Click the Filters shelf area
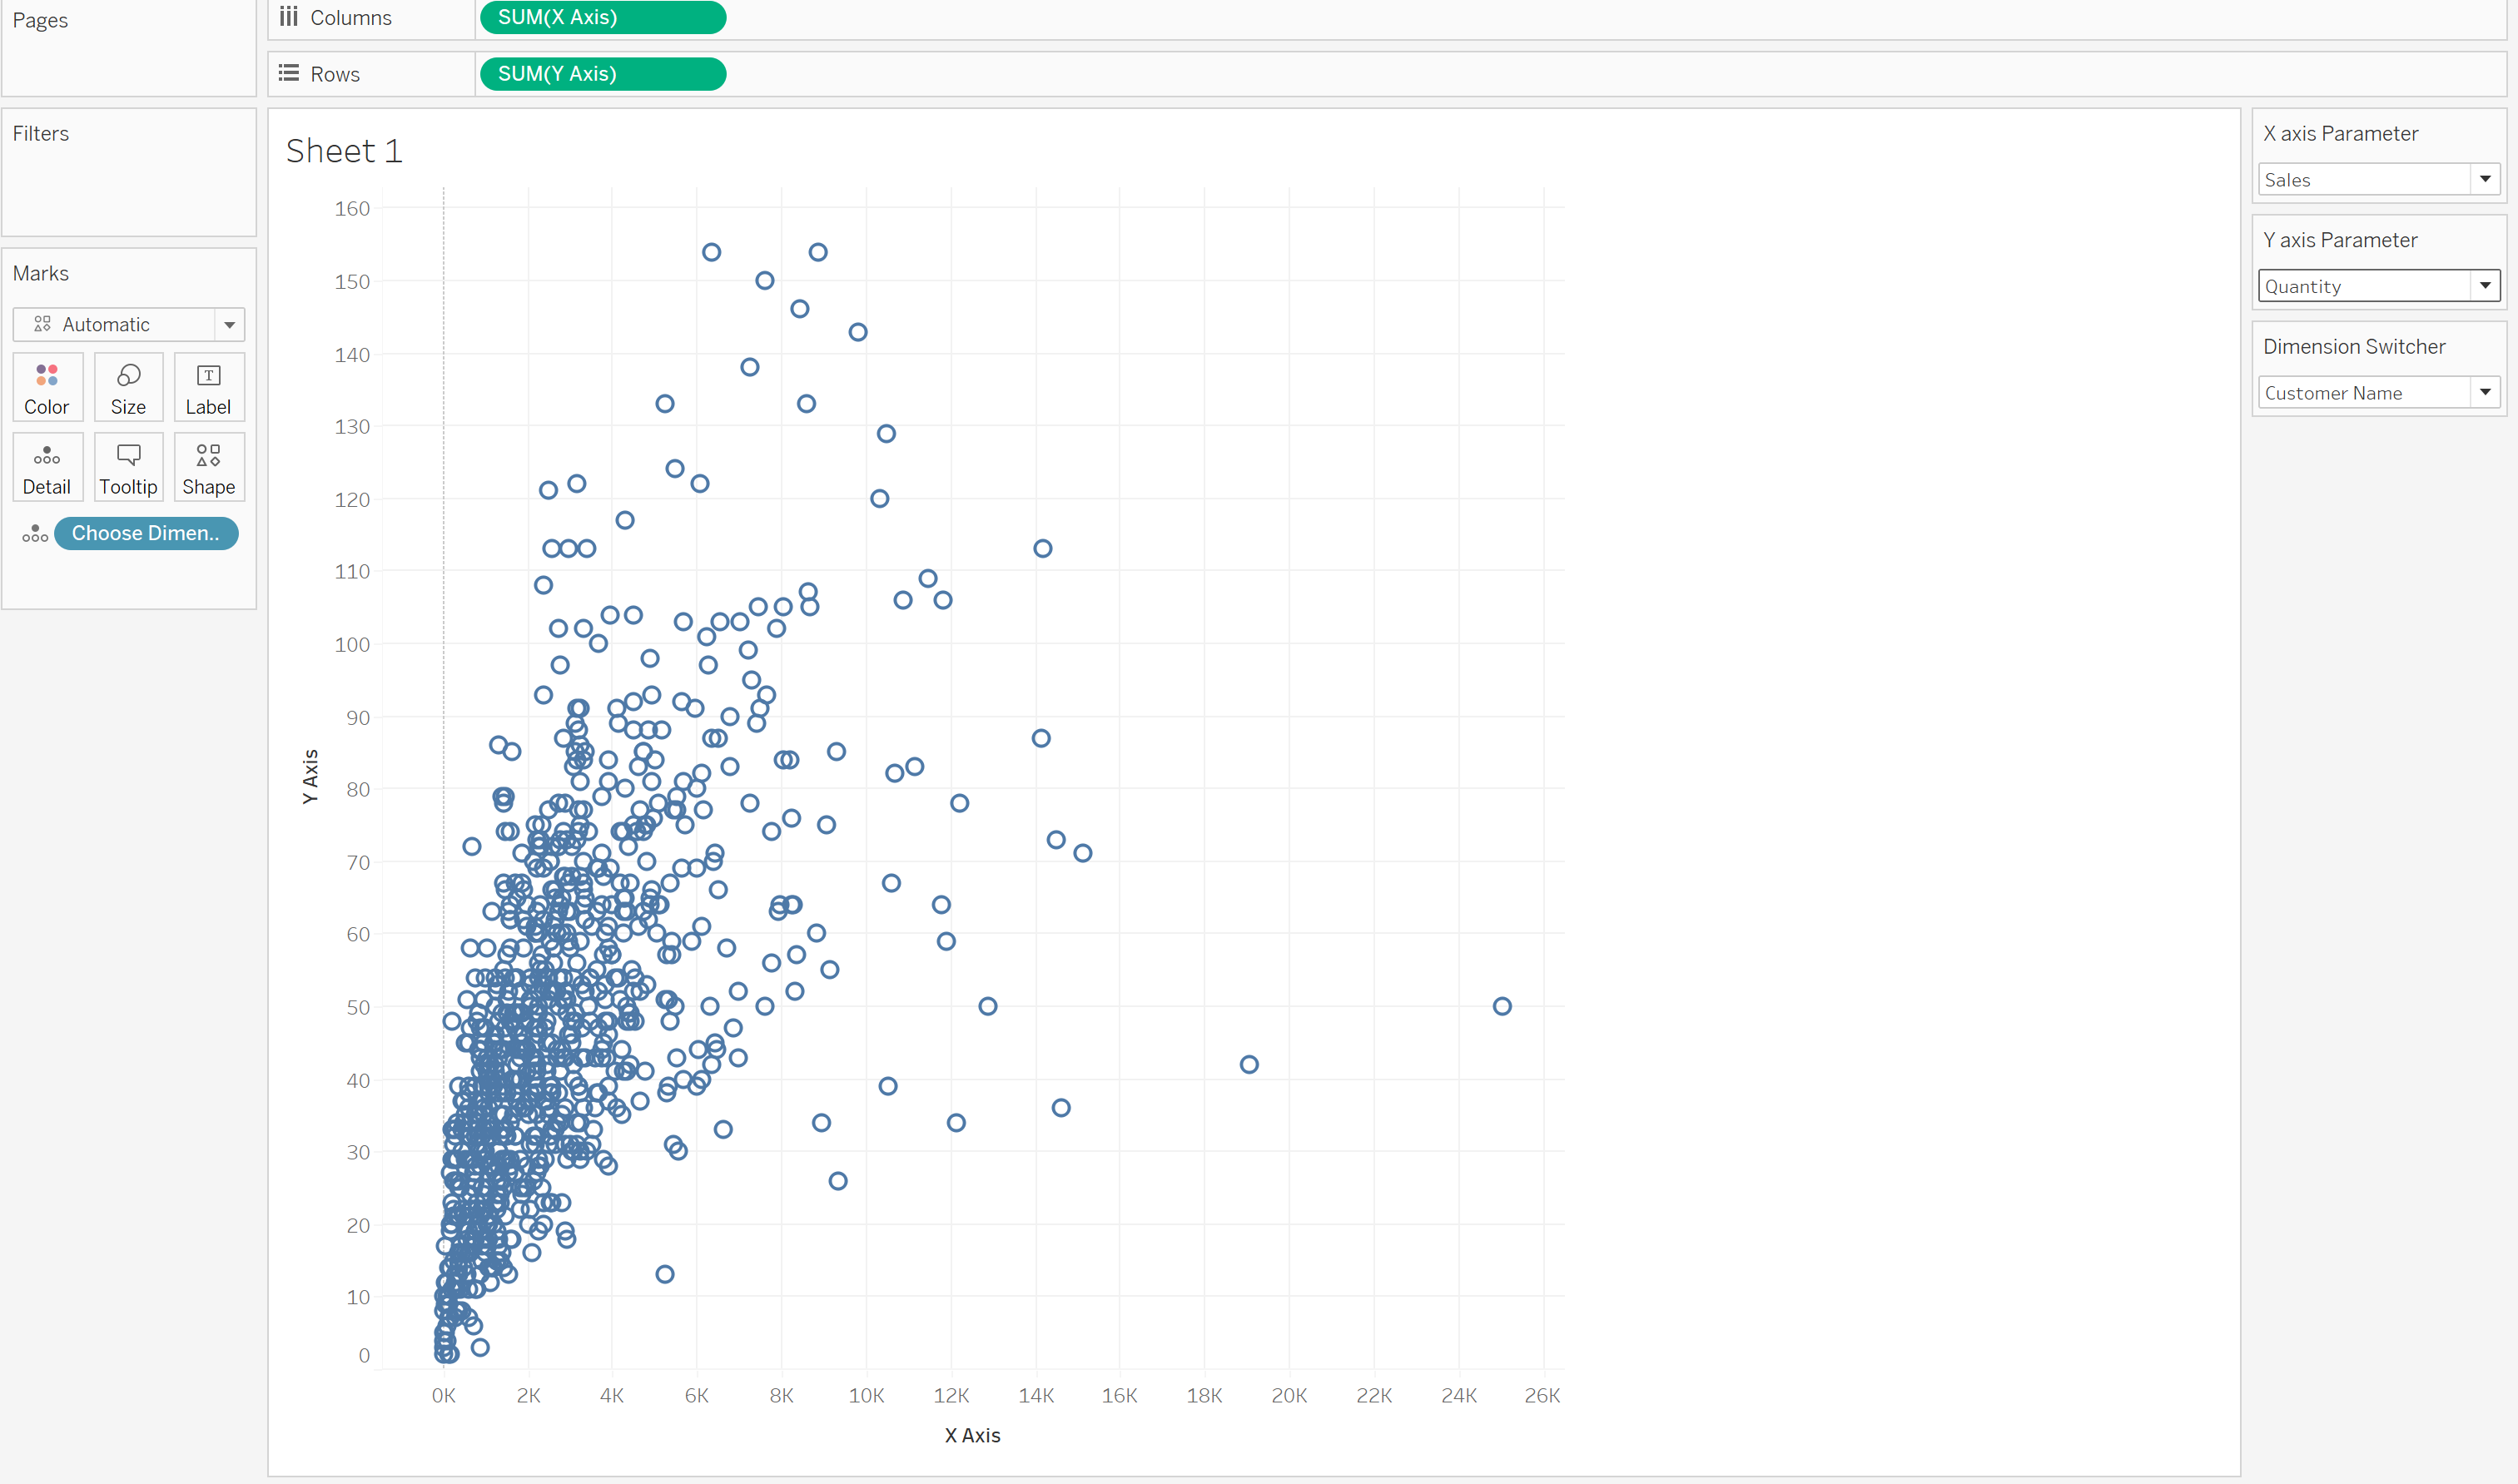 pos(129,185)
